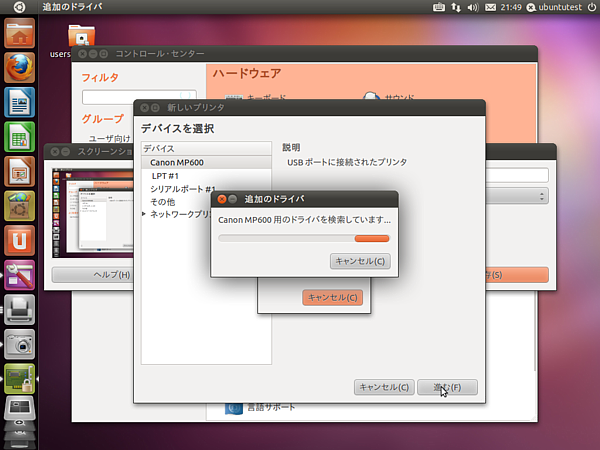
Task: Click the filter input in Control Center
Action: tap(139, 97)
